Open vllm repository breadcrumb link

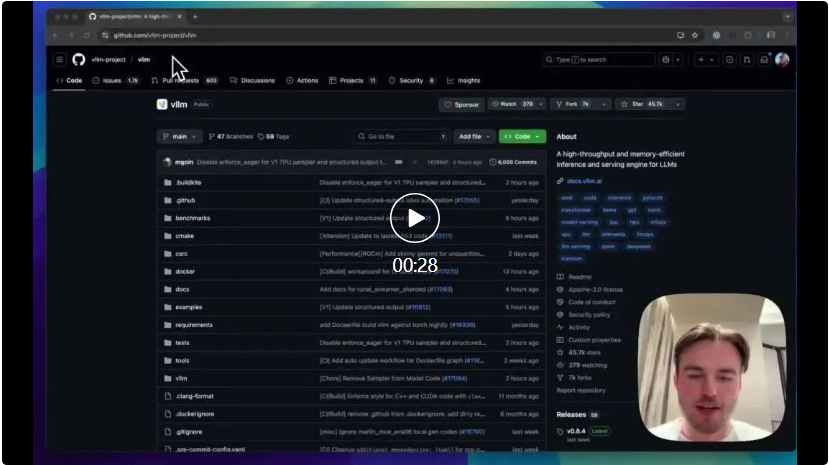point(144,60)
